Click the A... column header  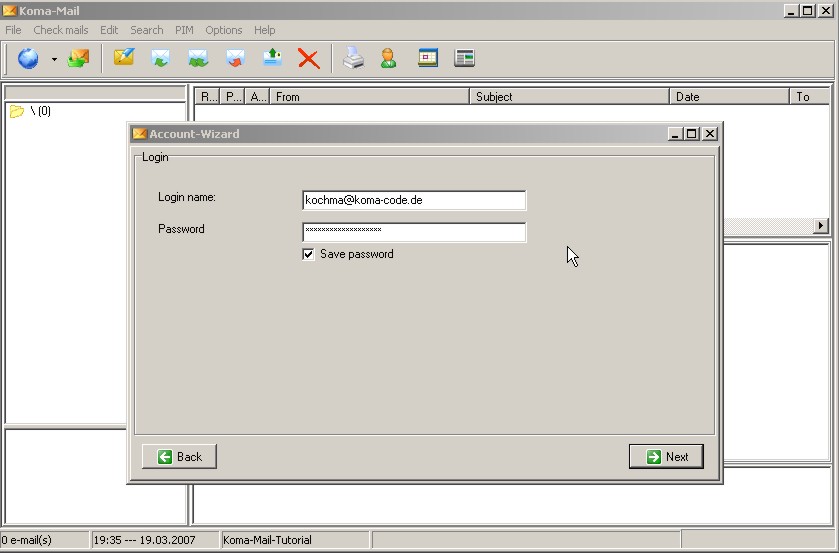click(x=257, y=97)
